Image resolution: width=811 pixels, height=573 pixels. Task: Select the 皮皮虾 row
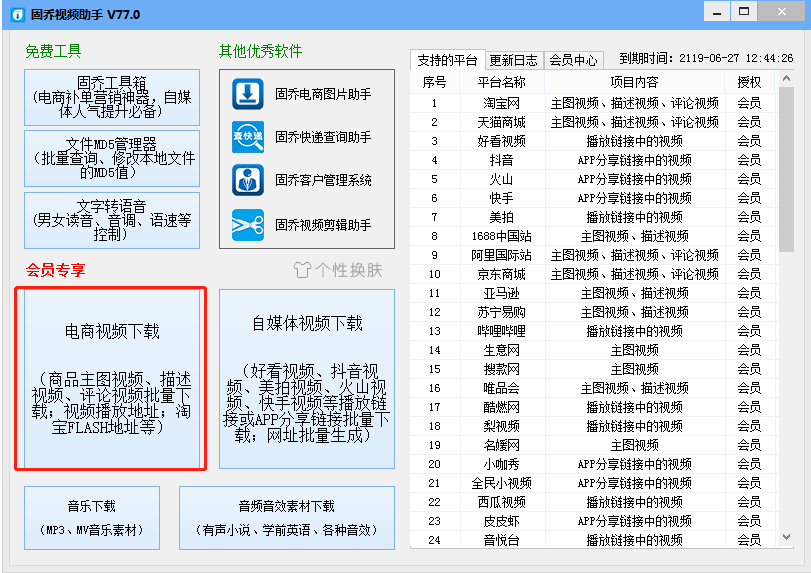[x=594, y=521]
